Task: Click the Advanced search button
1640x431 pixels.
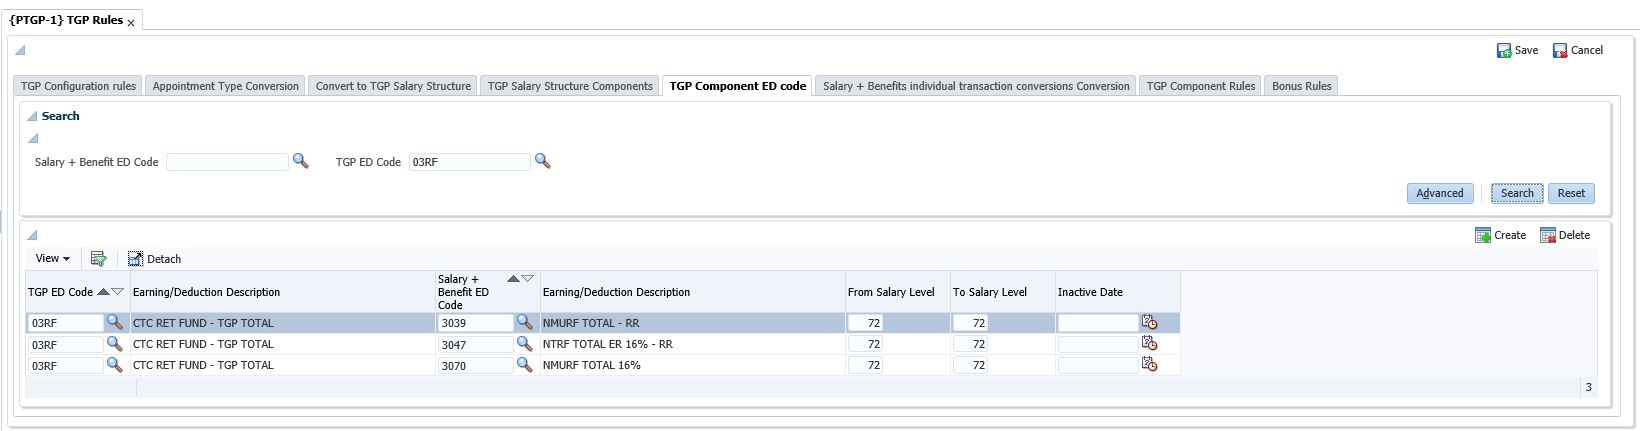Action: [1439, 193]
